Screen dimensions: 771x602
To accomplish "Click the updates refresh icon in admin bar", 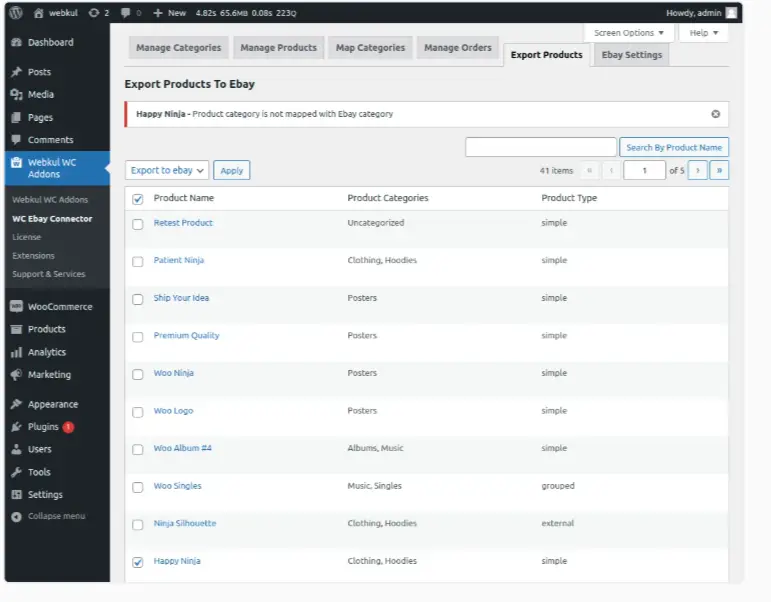I will [x=93, y=13].
